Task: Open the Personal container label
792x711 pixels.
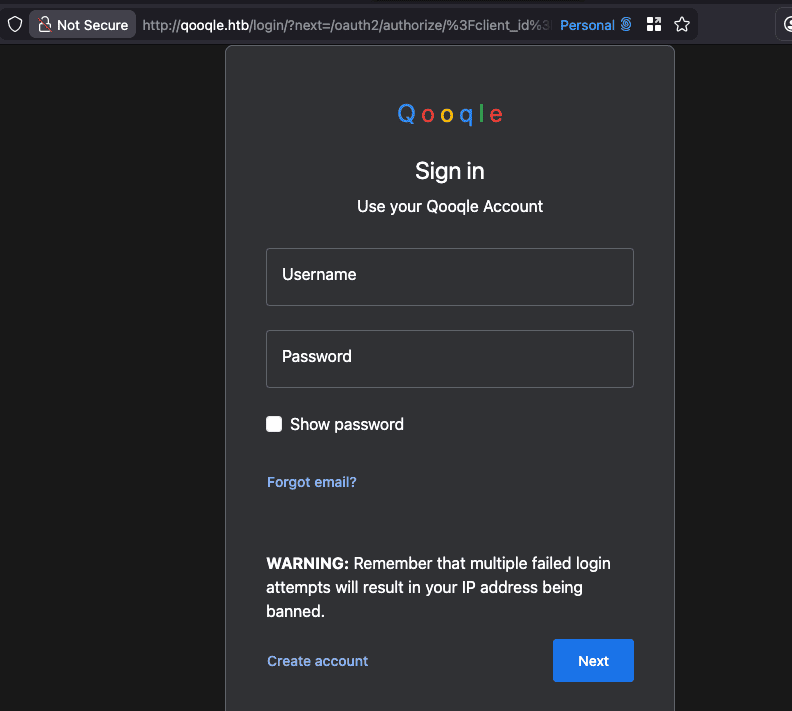Action: click(587, 25)
